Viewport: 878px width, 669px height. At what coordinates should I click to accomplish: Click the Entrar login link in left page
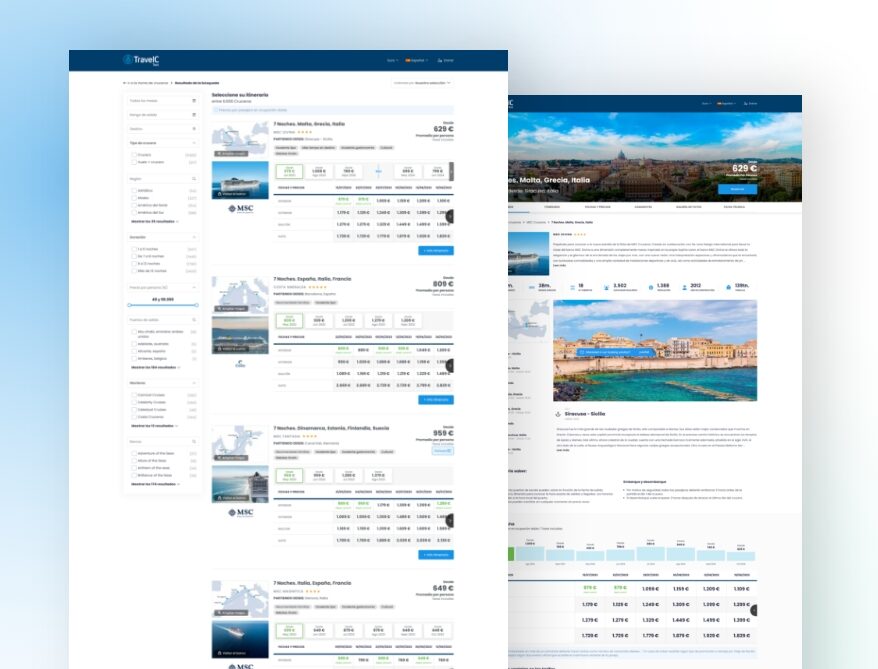[446, 60]
